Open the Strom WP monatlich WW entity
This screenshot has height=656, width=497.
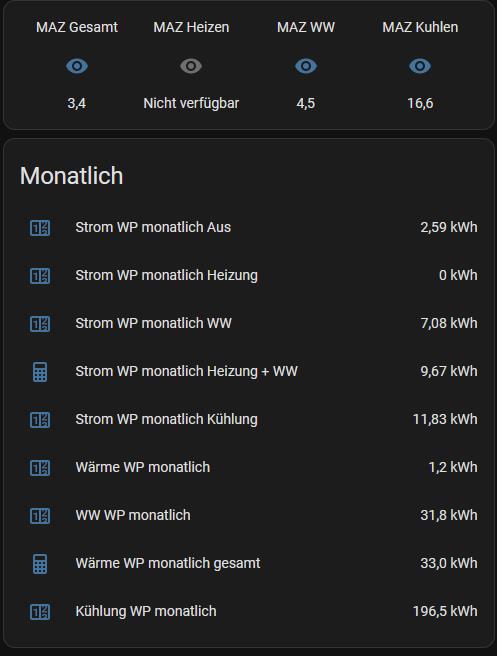[249, 323]
